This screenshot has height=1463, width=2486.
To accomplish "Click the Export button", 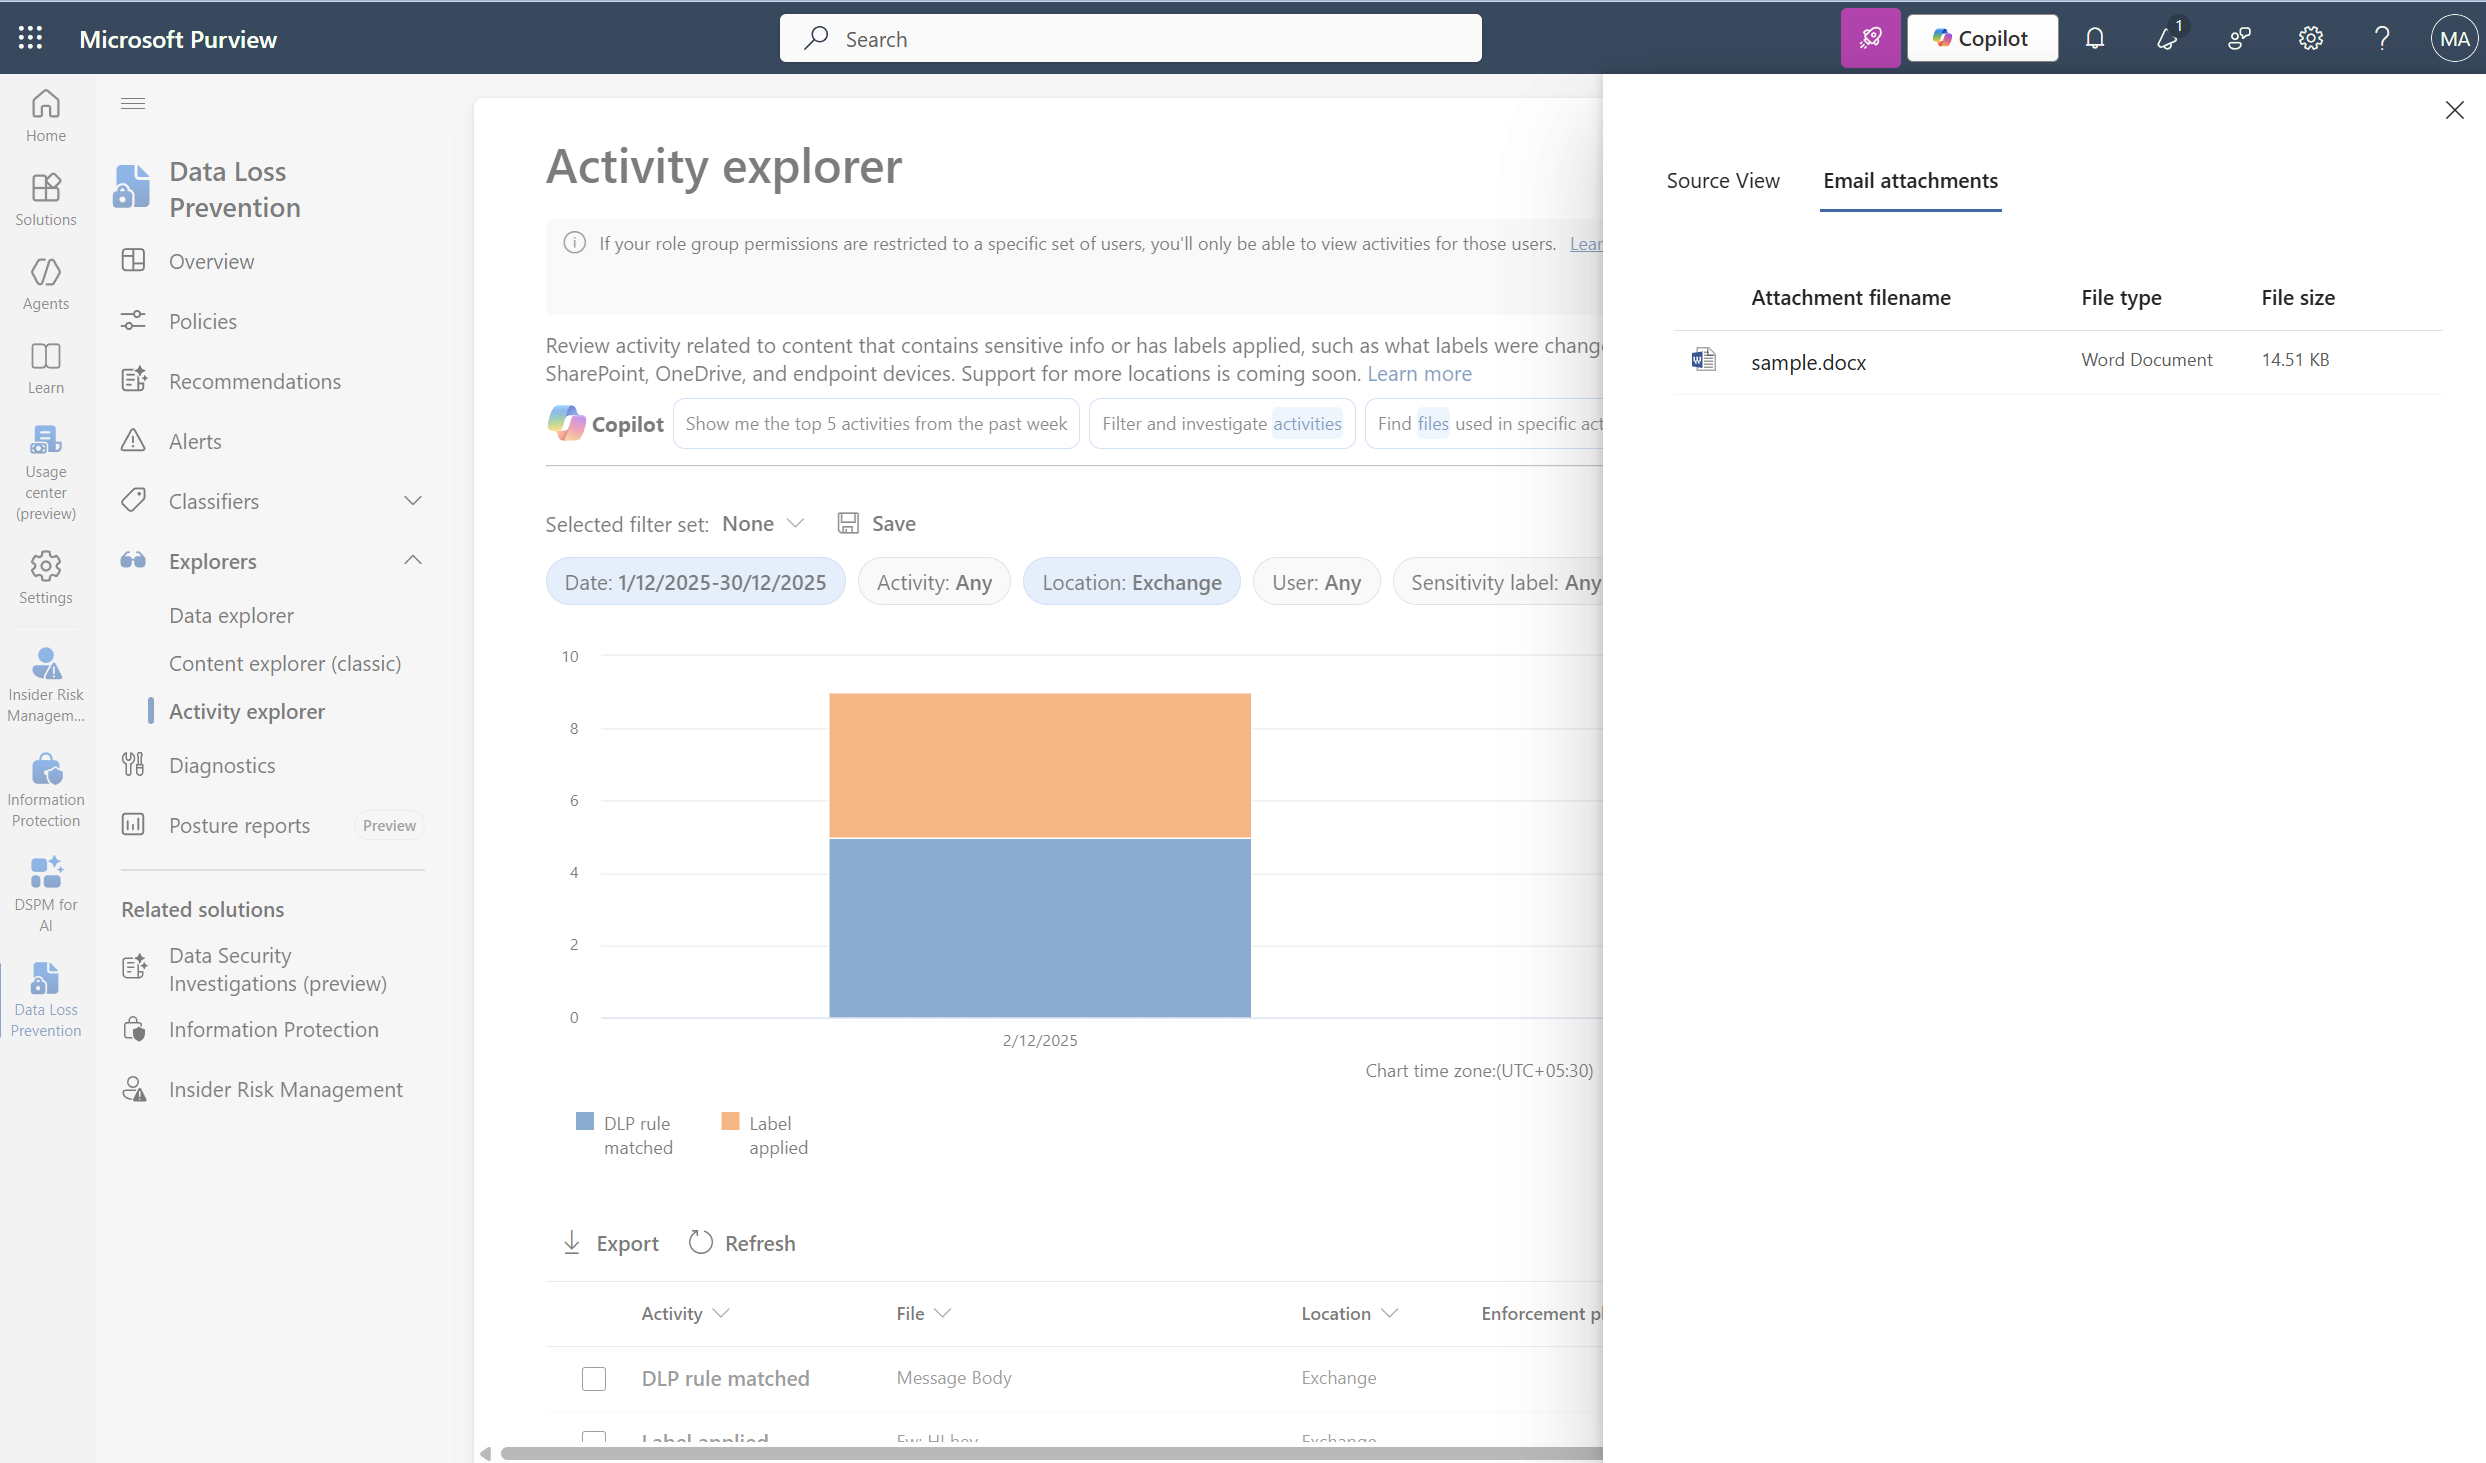I will click(611, 1243).
